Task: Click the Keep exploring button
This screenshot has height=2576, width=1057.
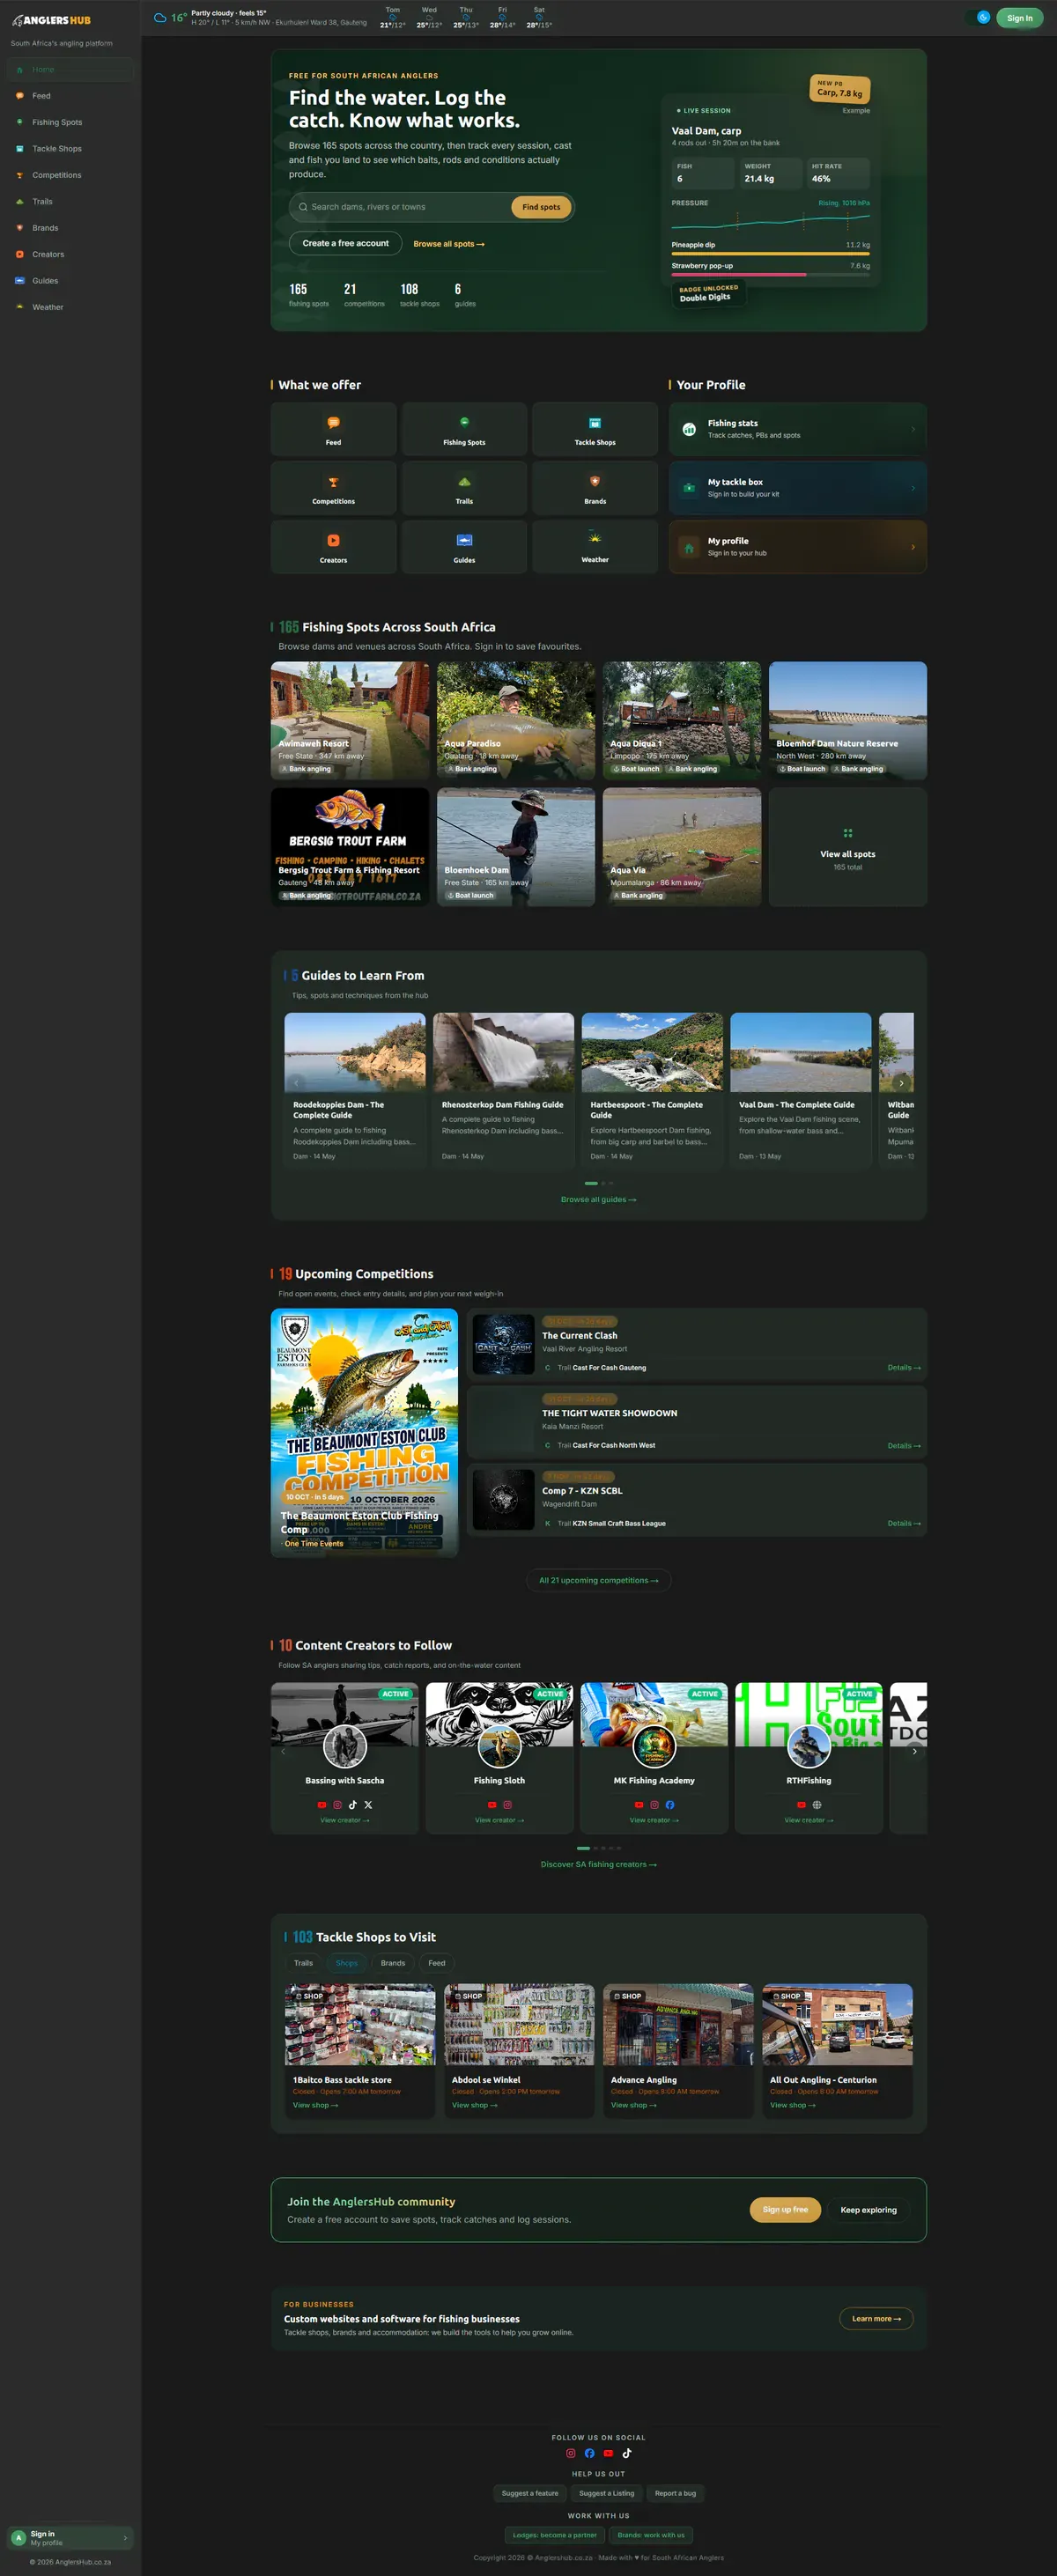Action: (868, 2209)
